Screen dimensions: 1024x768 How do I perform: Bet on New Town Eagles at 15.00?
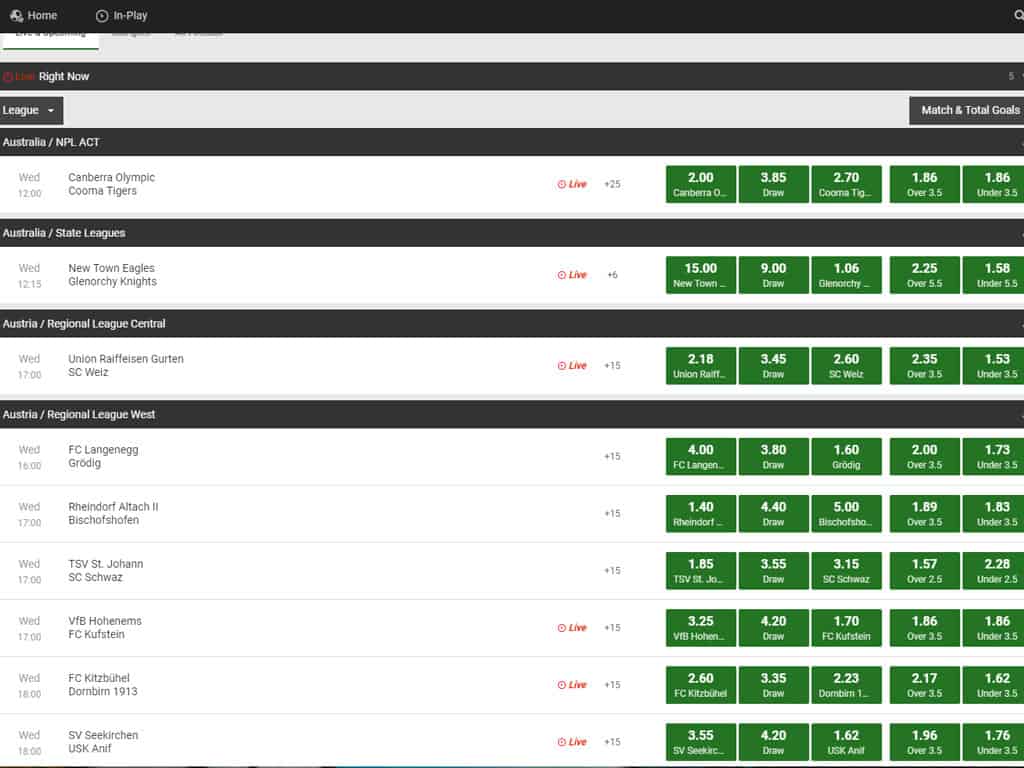click(701, 275)
